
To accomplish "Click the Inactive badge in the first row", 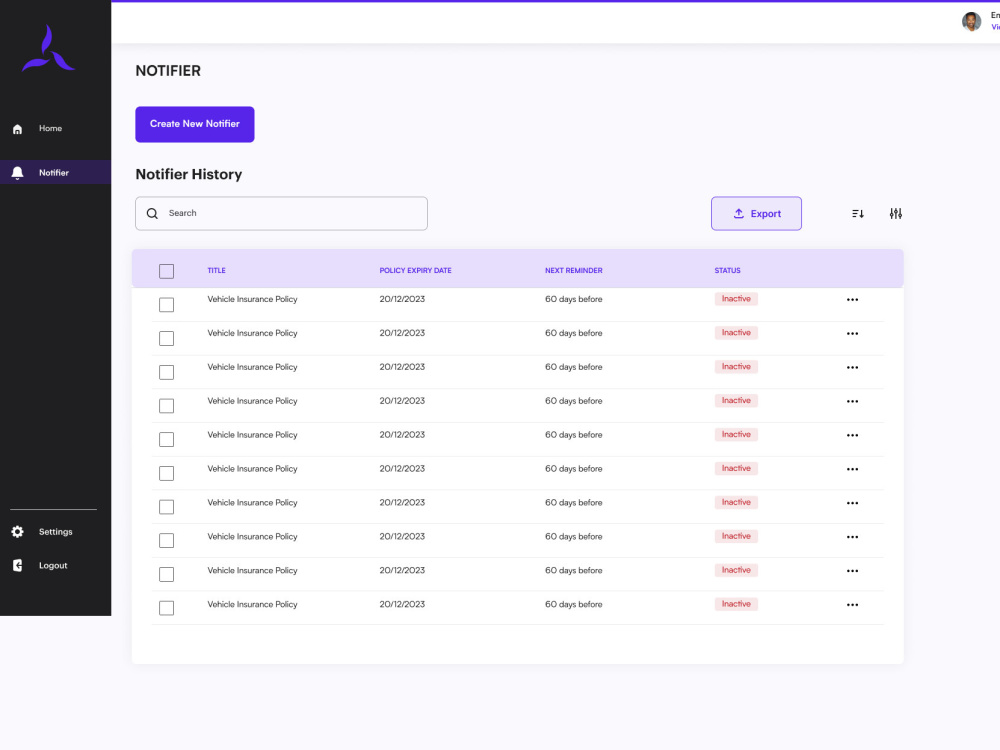I will pyautogui.click(x=736, y=299).
